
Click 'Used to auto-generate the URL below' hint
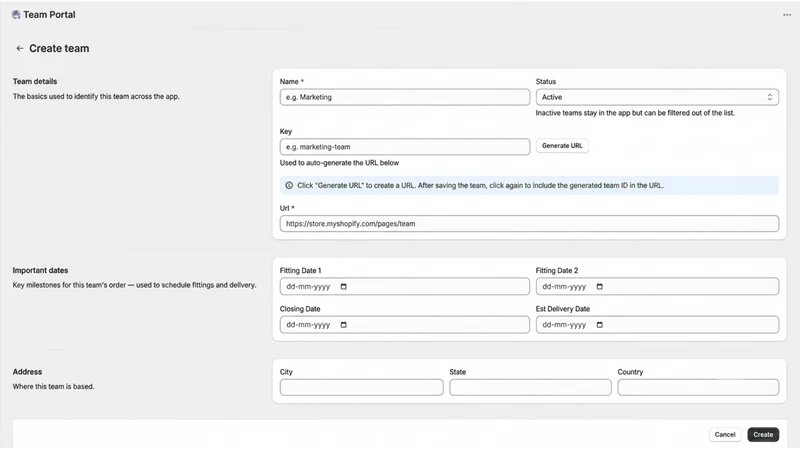coord(339,163)
